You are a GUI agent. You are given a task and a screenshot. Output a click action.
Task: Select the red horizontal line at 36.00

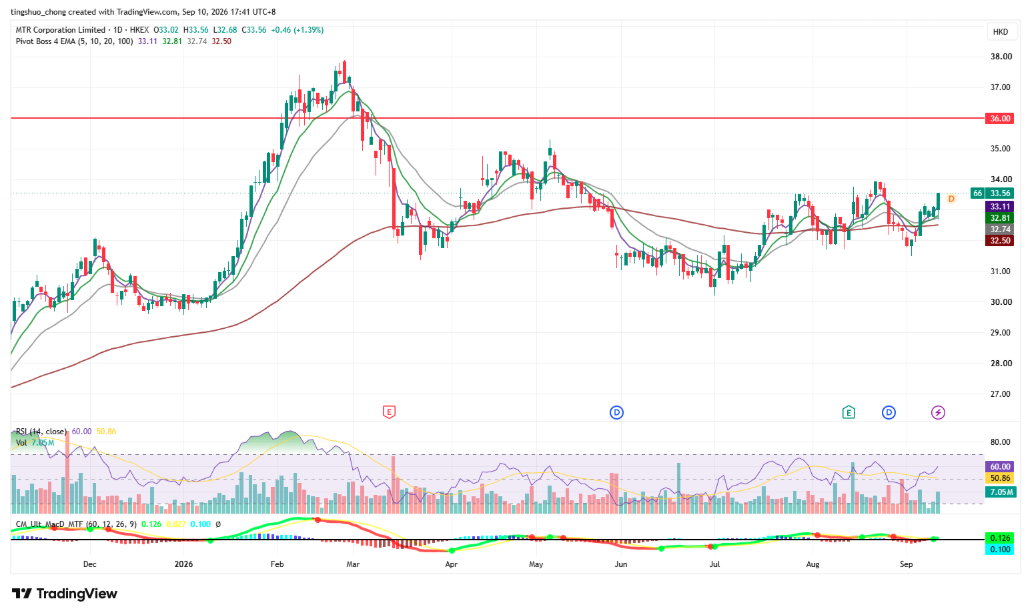click(497, 118)
